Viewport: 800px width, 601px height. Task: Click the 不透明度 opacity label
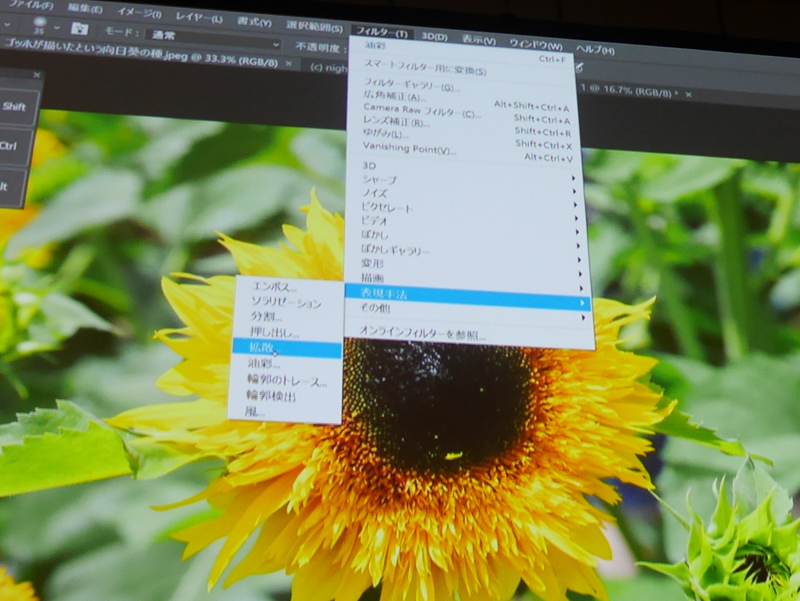click(x=317, y=47)
